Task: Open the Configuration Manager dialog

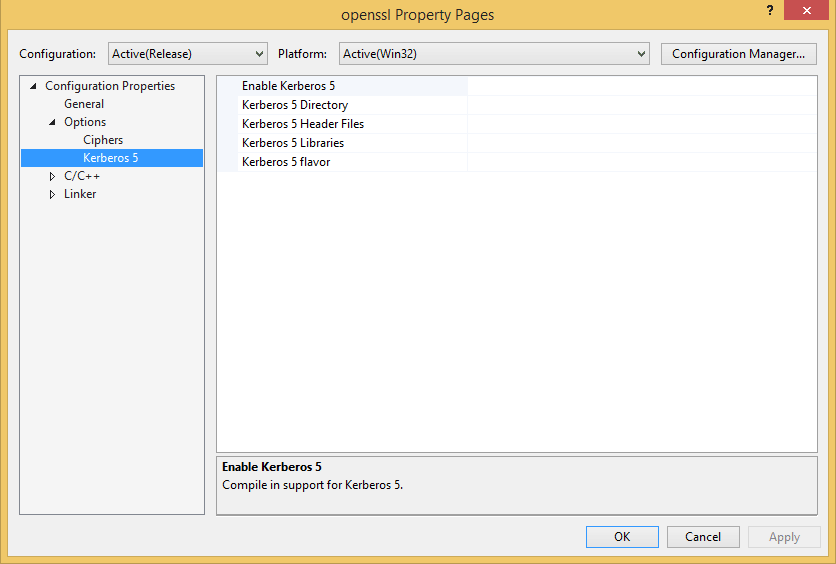Action: (x=738, y=54)
